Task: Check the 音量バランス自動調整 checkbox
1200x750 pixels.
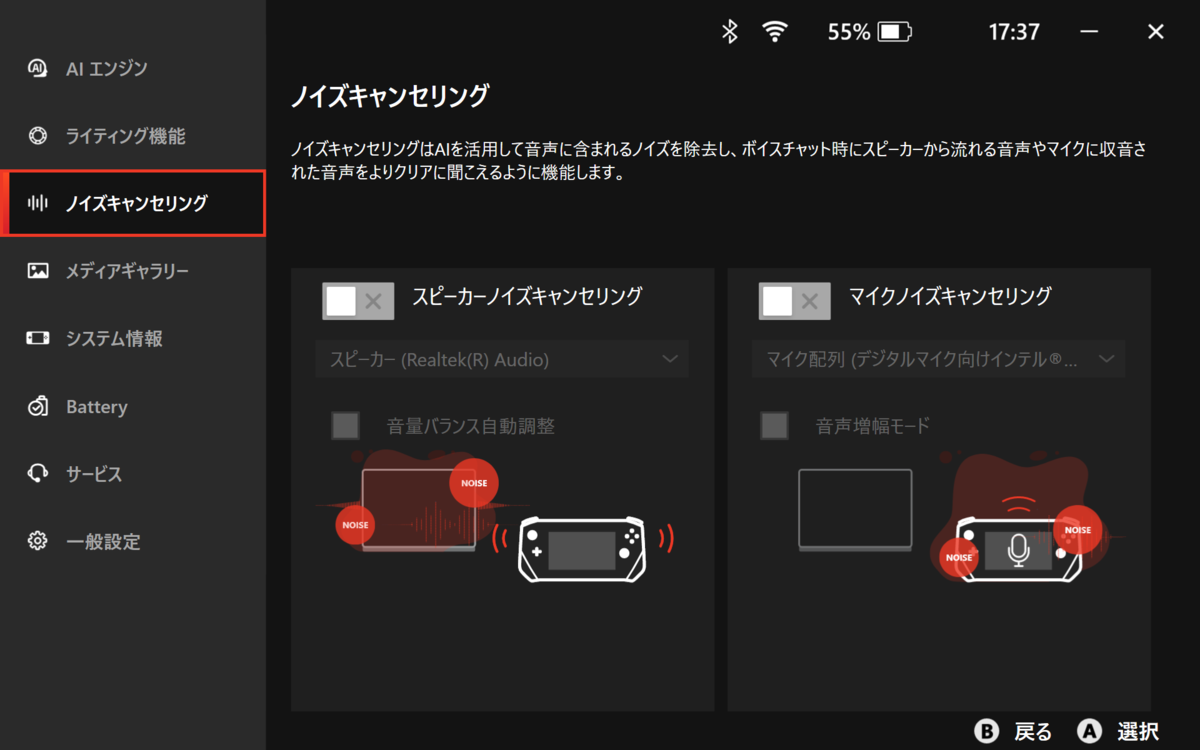Action: (346, 426)
